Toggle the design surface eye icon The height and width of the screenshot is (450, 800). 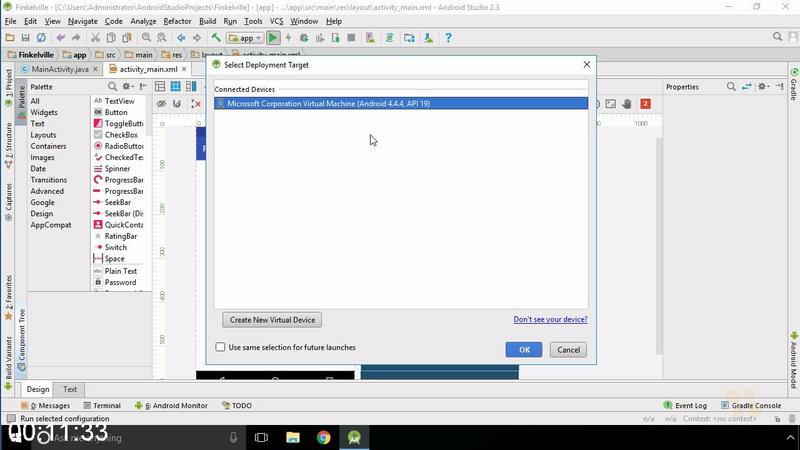[x=161, y=104]
